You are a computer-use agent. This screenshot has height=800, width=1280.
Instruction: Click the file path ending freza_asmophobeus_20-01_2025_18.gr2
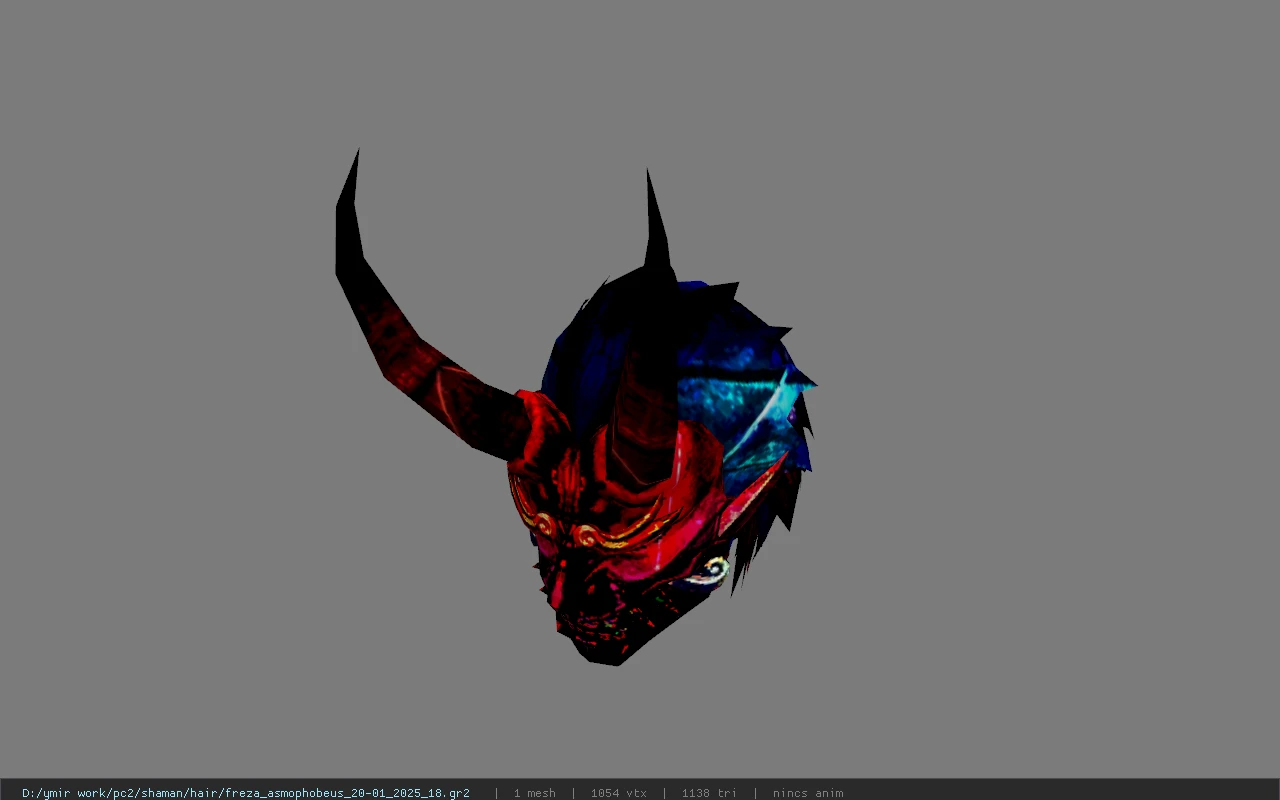(x=246, y=793)
